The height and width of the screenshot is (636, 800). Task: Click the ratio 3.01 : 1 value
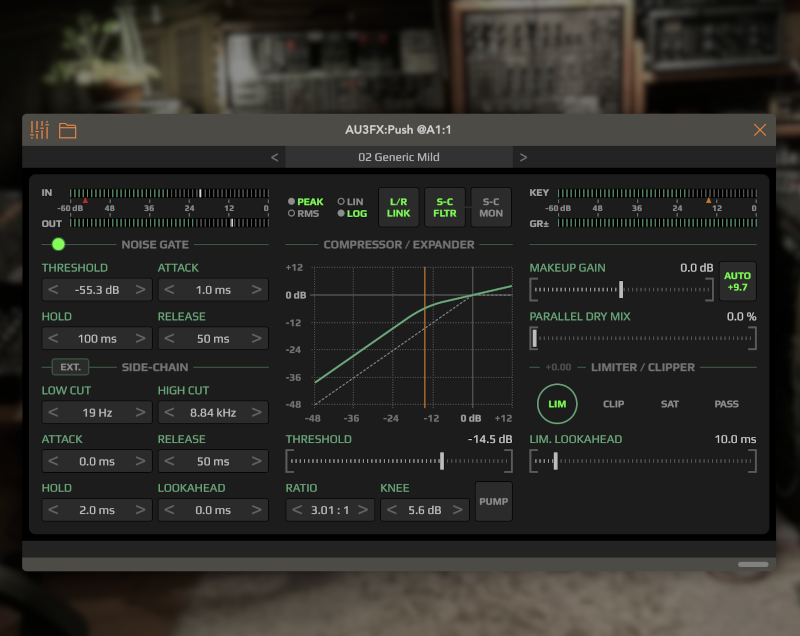click(330, 510)
